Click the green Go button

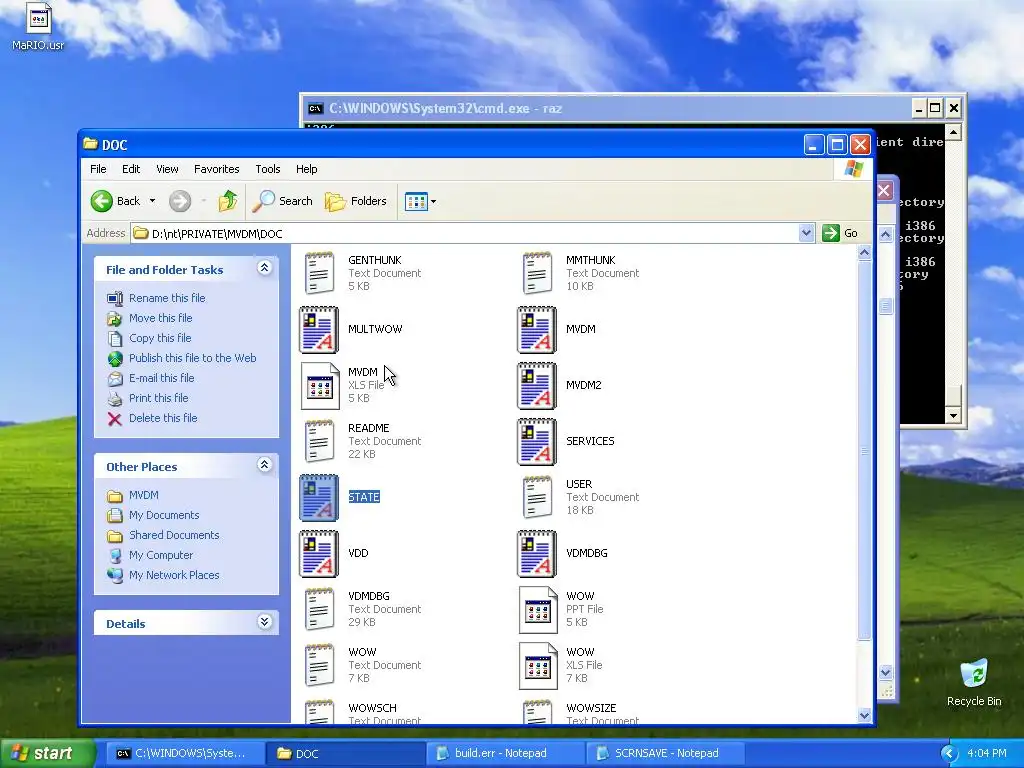pos(840,233)
